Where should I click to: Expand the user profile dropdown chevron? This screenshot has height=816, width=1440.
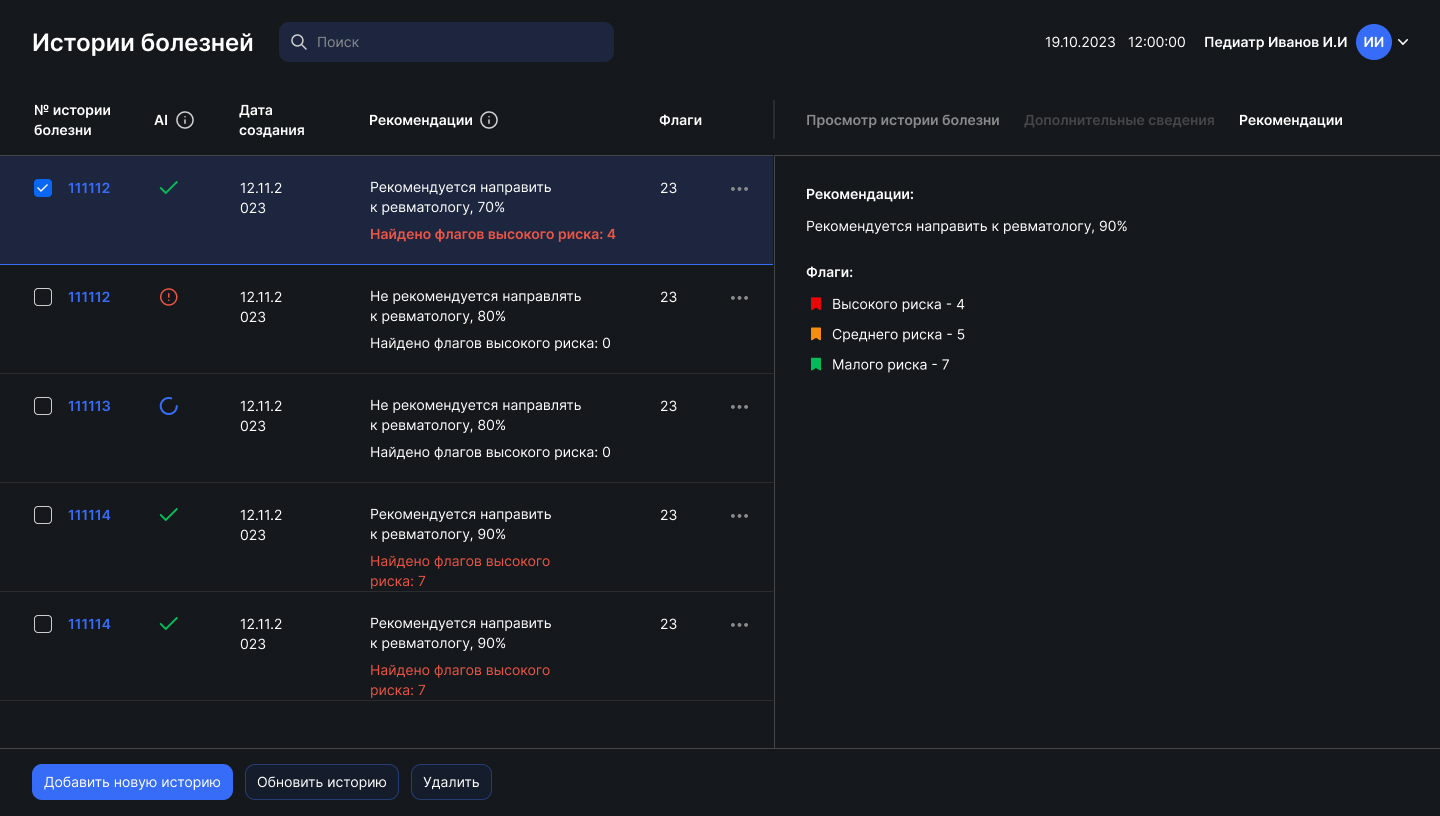point(1403,42)
